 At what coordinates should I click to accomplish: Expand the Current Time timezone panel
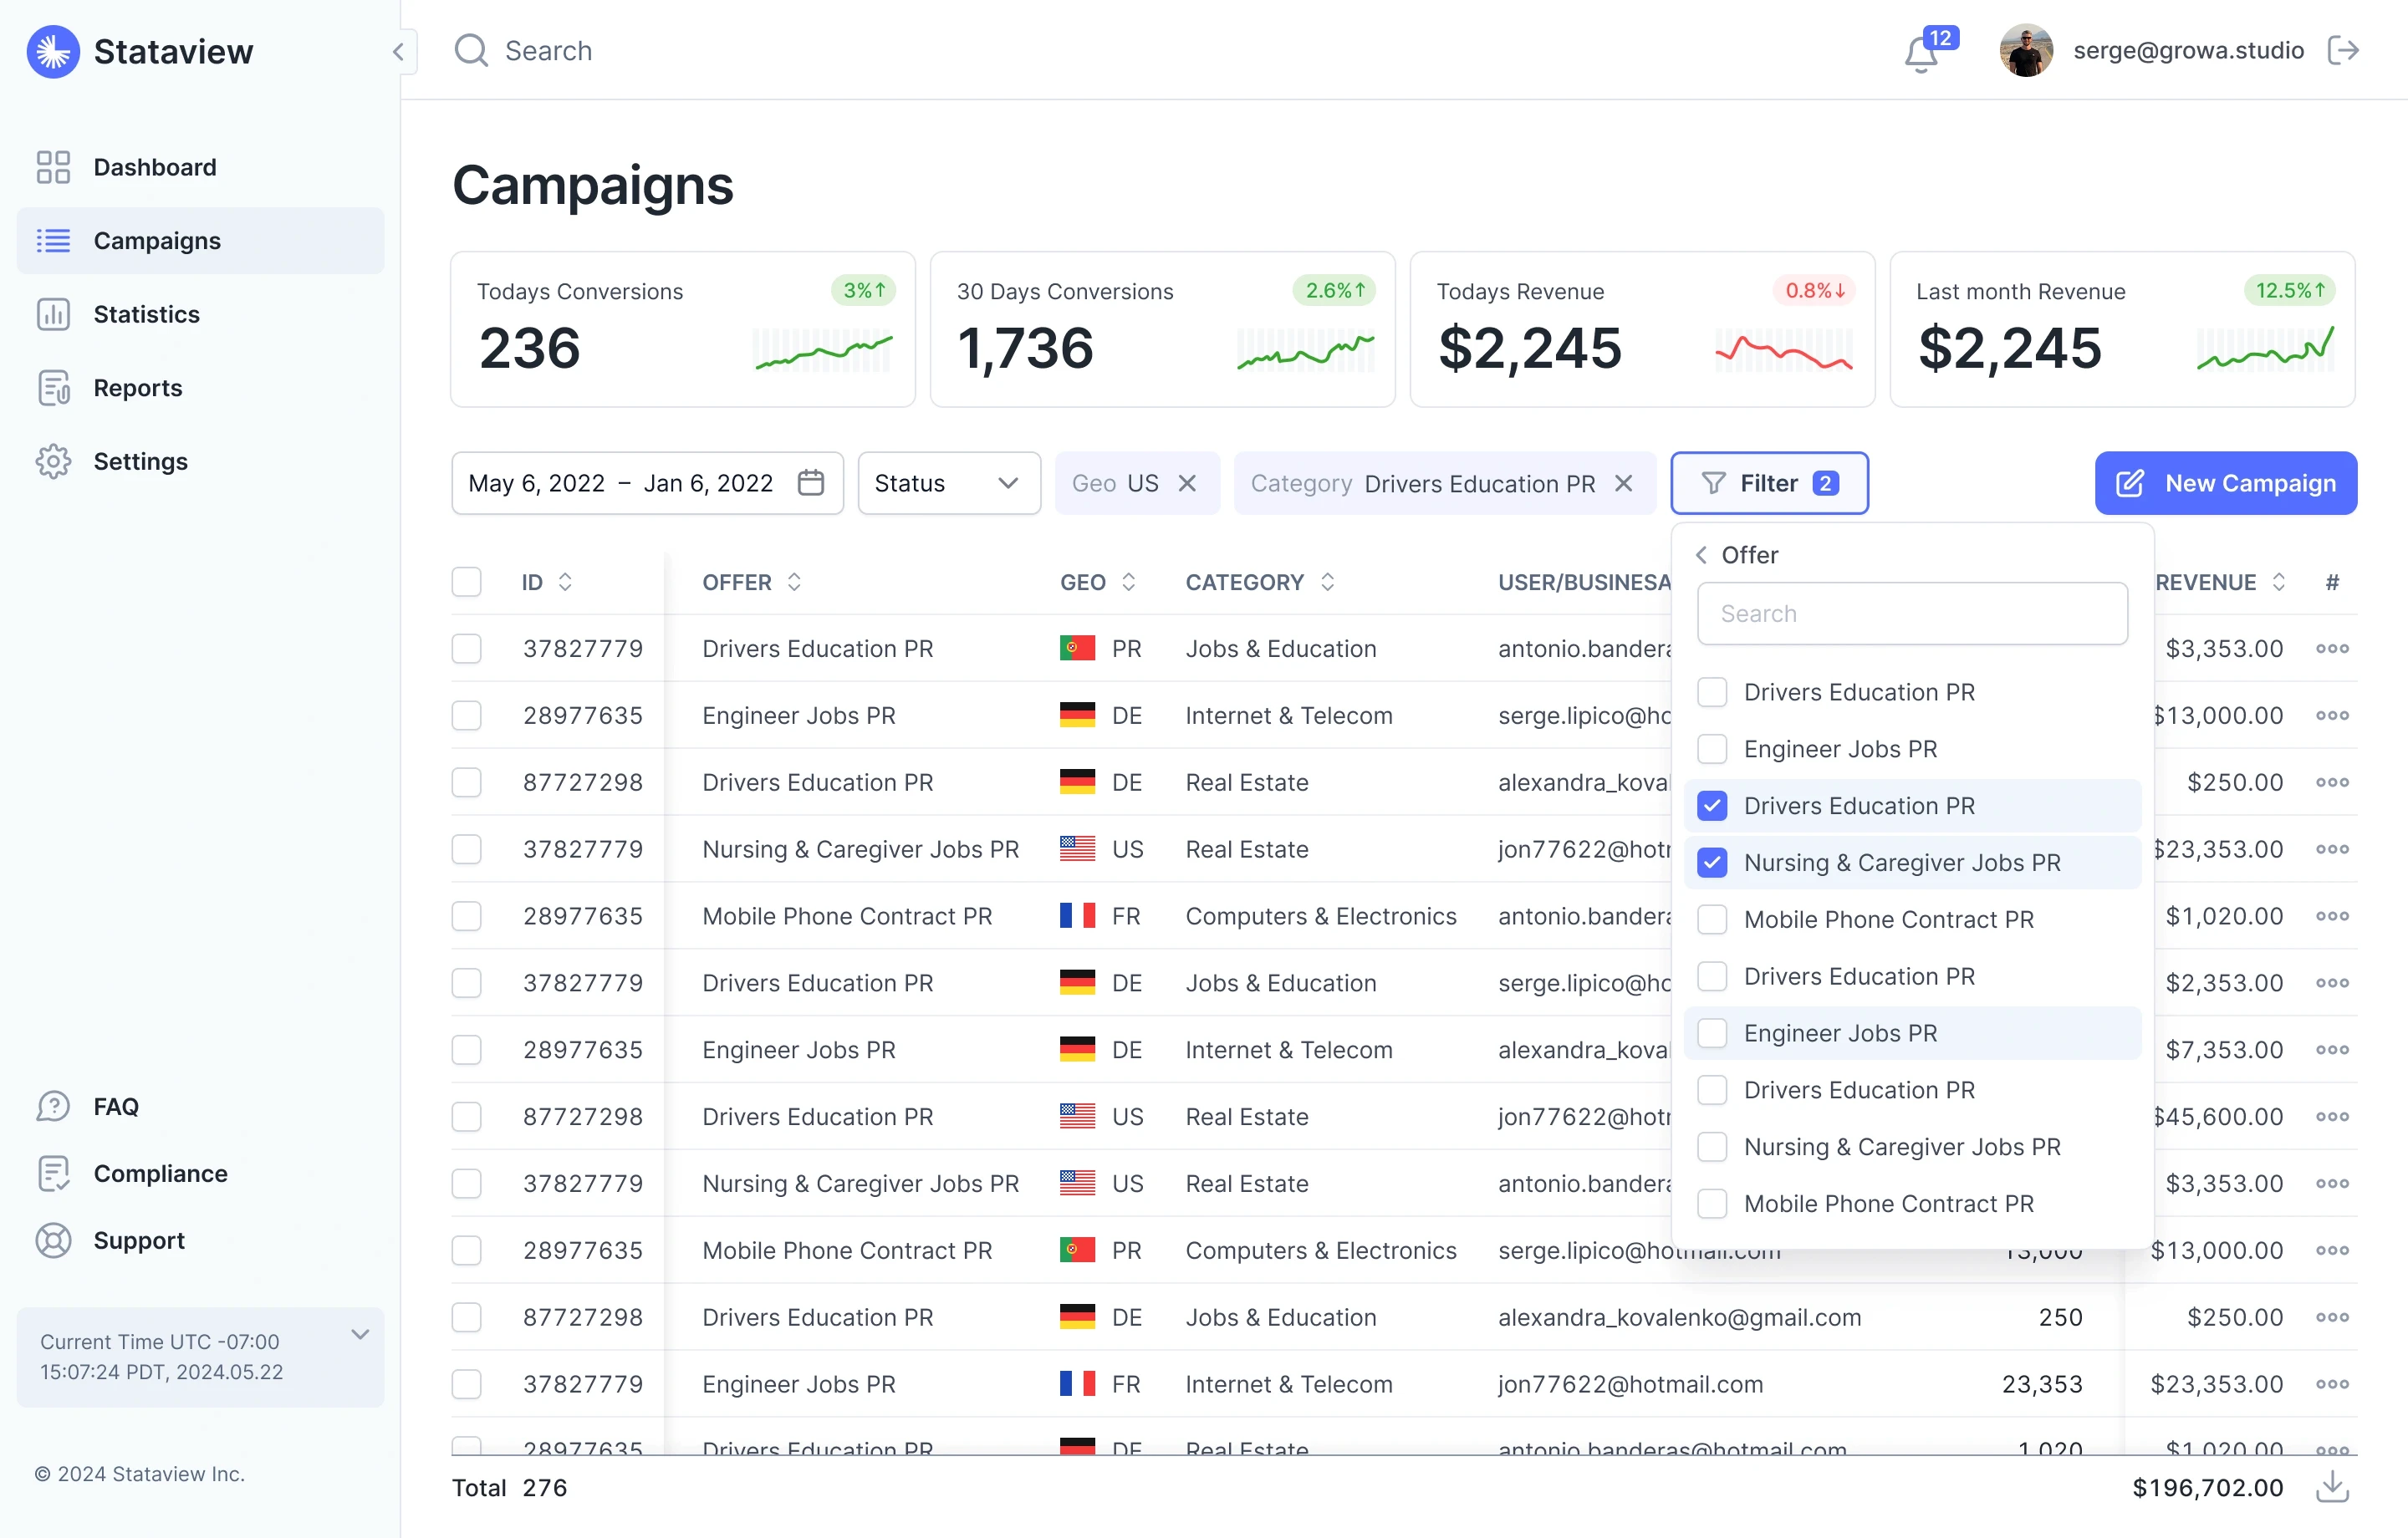[360, 1334]
